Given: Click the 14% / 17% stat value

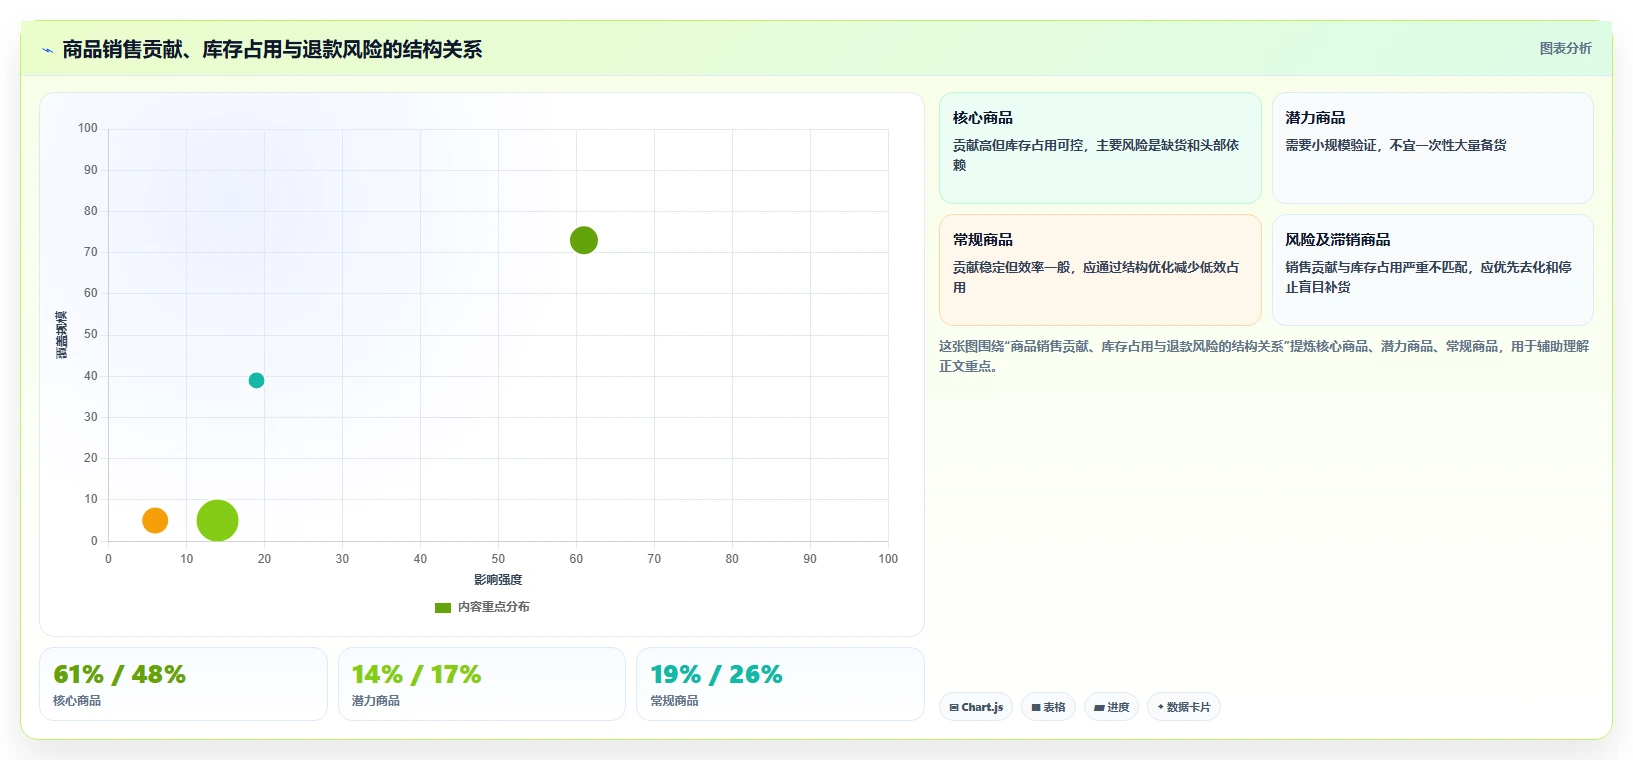Looking at the screenshot, I should [x=416, y=674].
